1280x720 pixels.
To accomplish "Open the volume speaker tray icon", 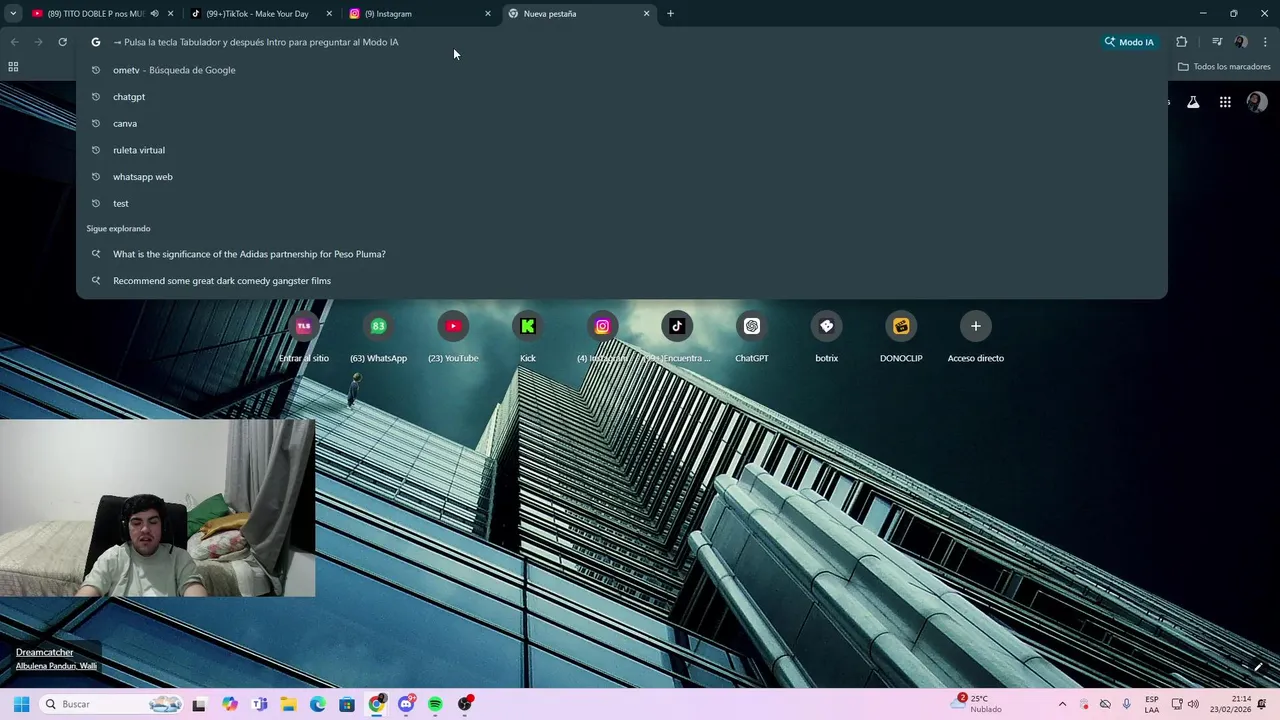I will coord(1193,704).
